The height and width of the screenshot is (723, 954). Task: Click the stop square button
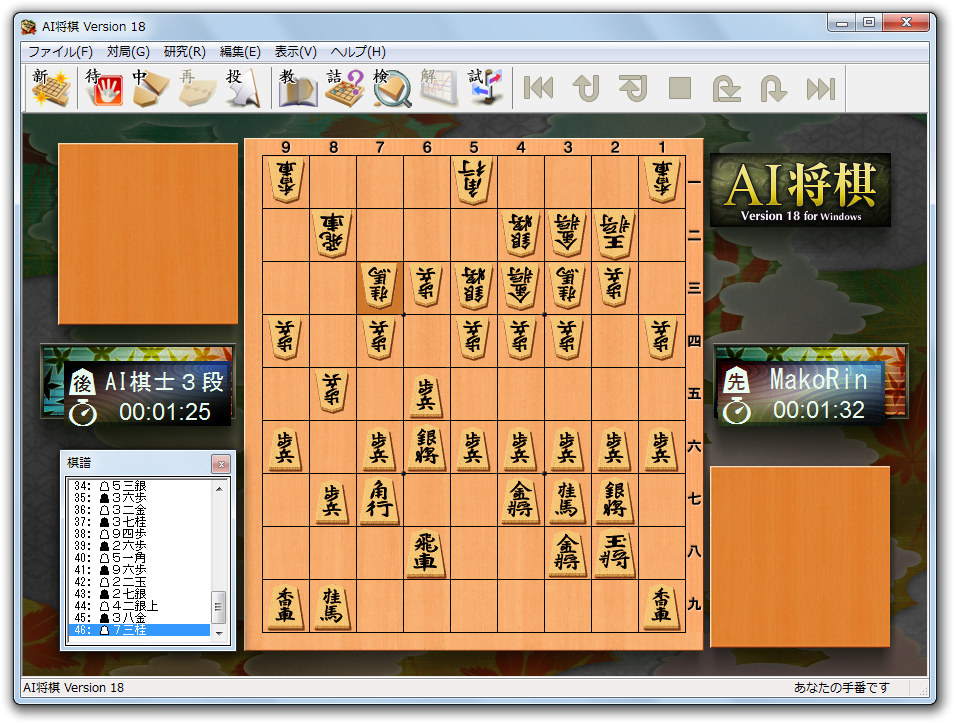(680, 88)
